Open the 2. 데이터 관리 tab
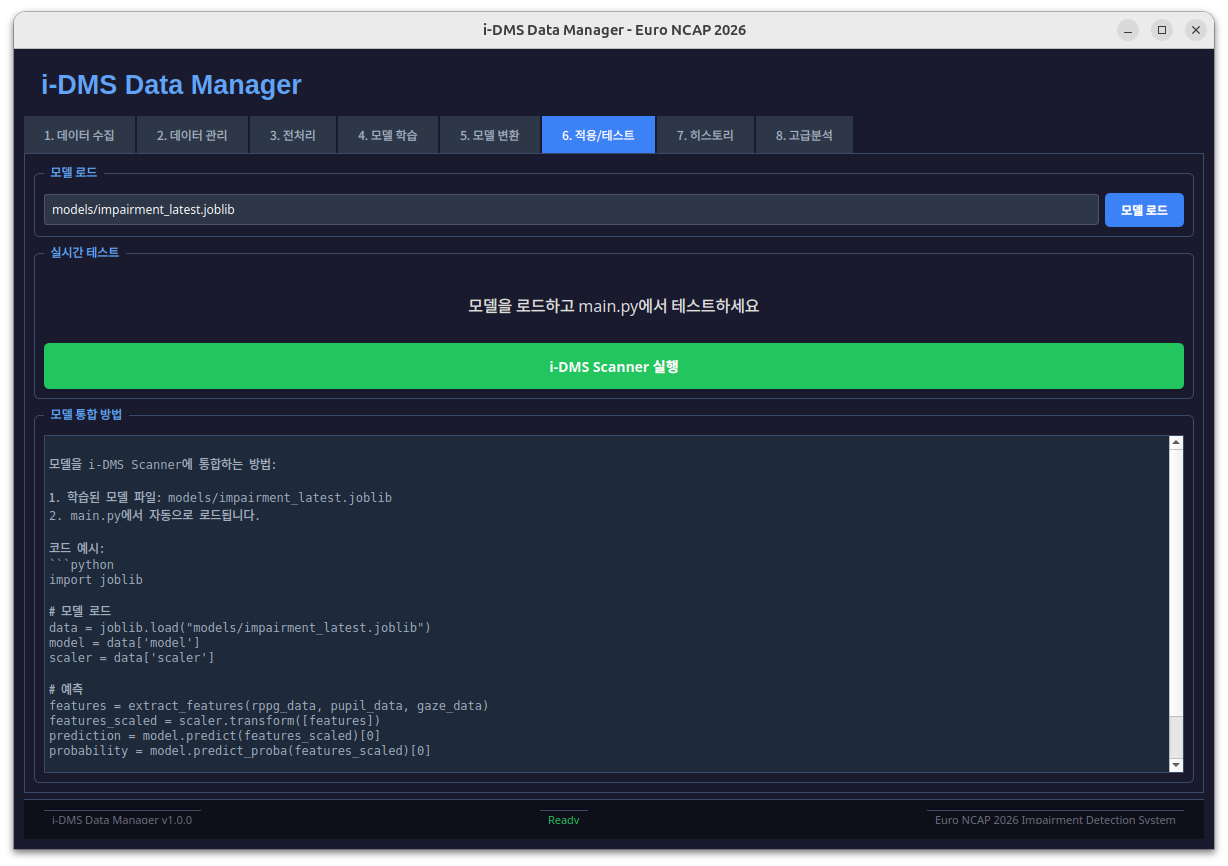 192,134
